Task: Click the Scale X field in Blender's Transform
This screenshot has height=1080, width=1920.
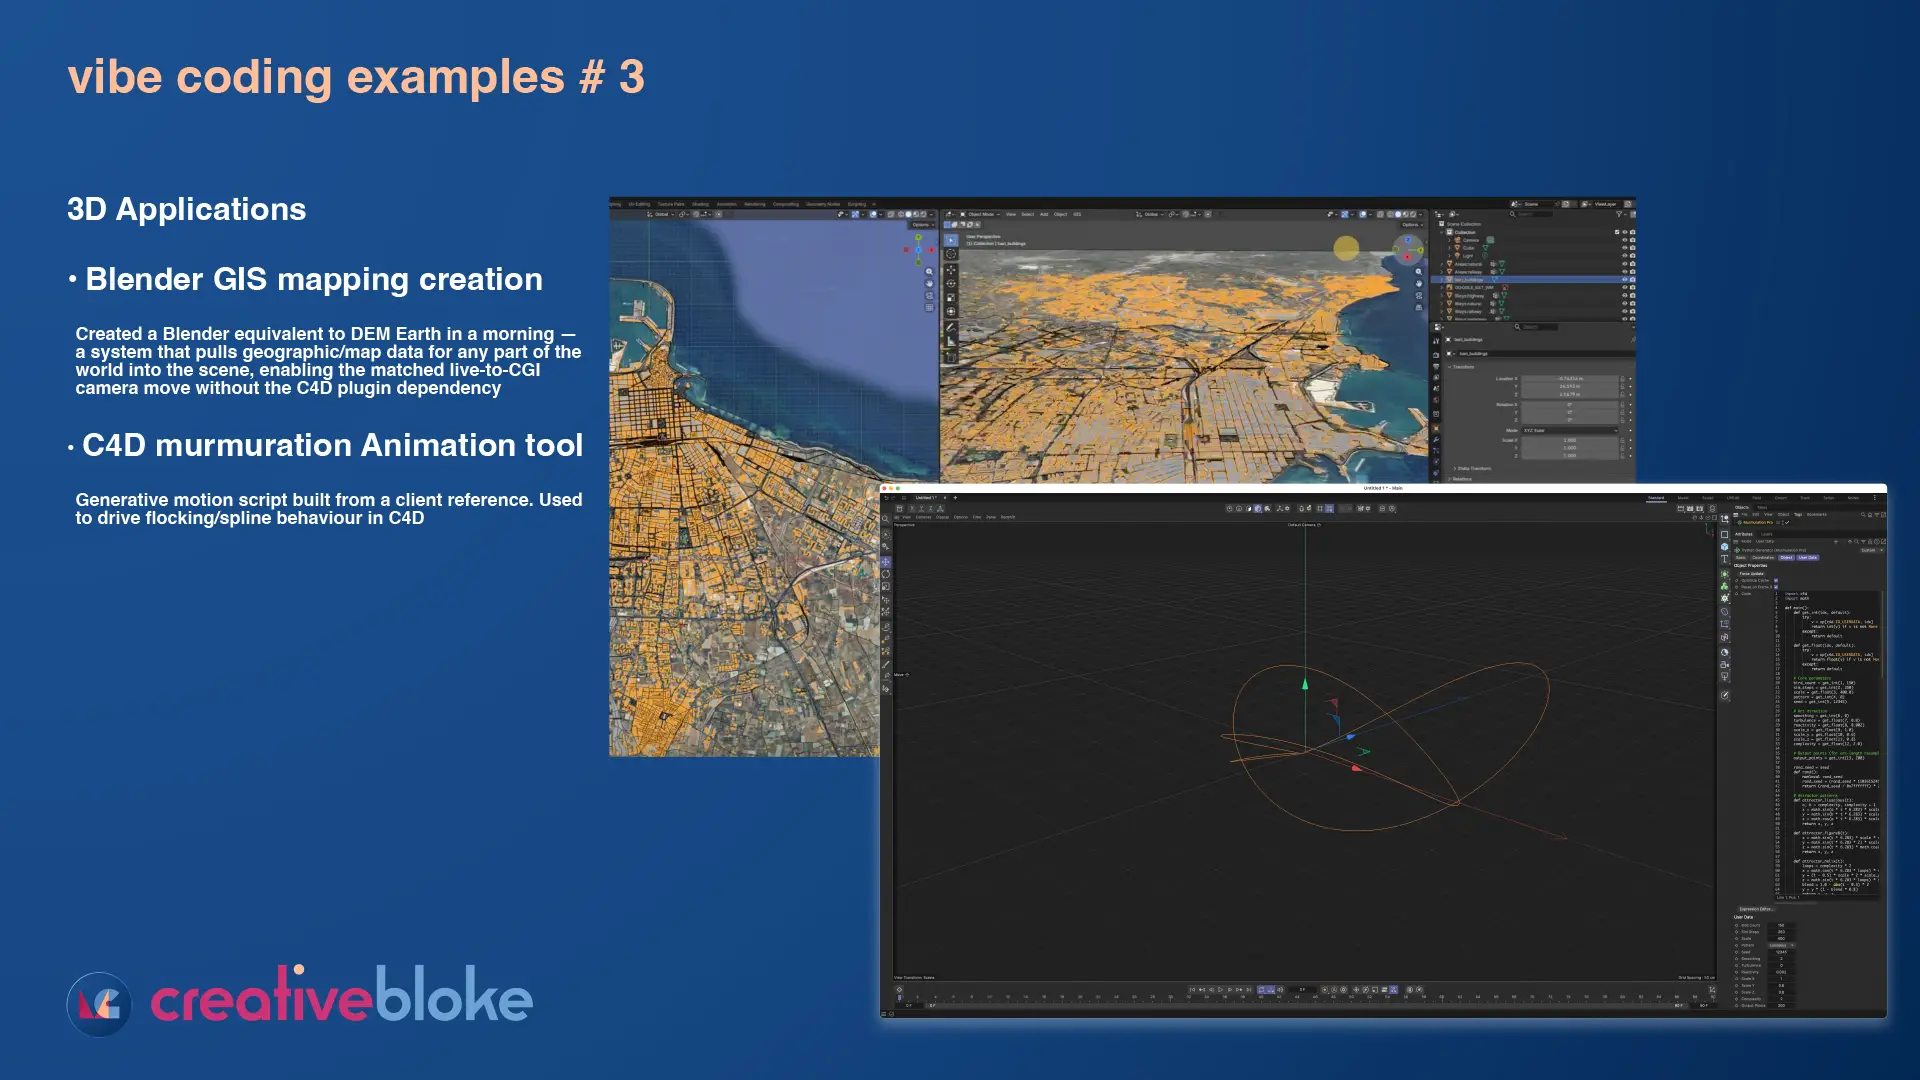Action: coord(1570,440)
